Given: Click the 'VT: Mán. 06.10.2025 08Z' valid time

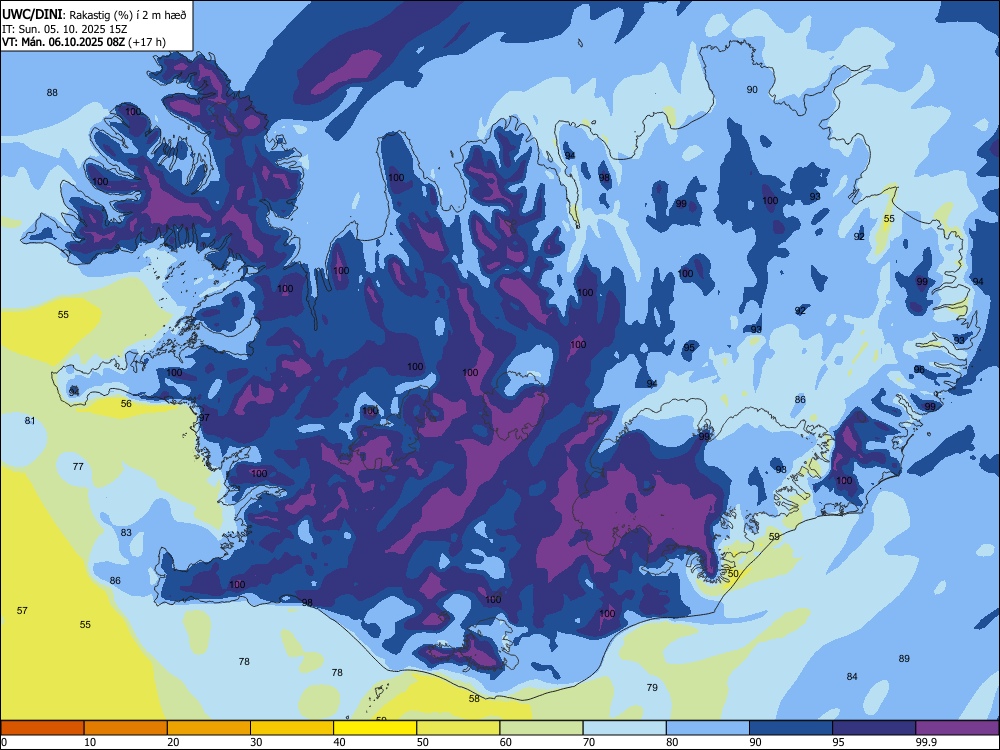Looking at the screenshot, I should (63, 42).
